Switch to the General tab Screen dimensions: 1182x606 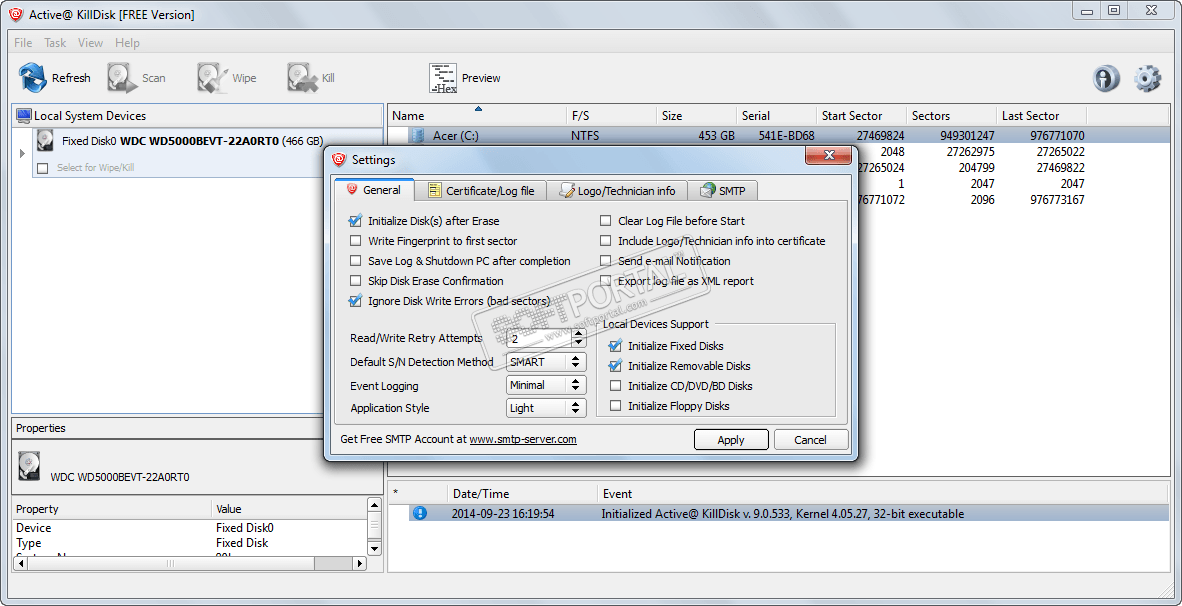coord(374,190)
